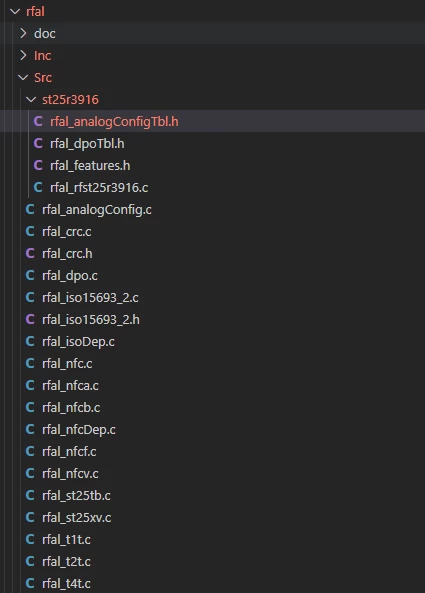Click the C icon of rfal_nfca.c
The image size is (425, 593).
click(x=30, y=385)
